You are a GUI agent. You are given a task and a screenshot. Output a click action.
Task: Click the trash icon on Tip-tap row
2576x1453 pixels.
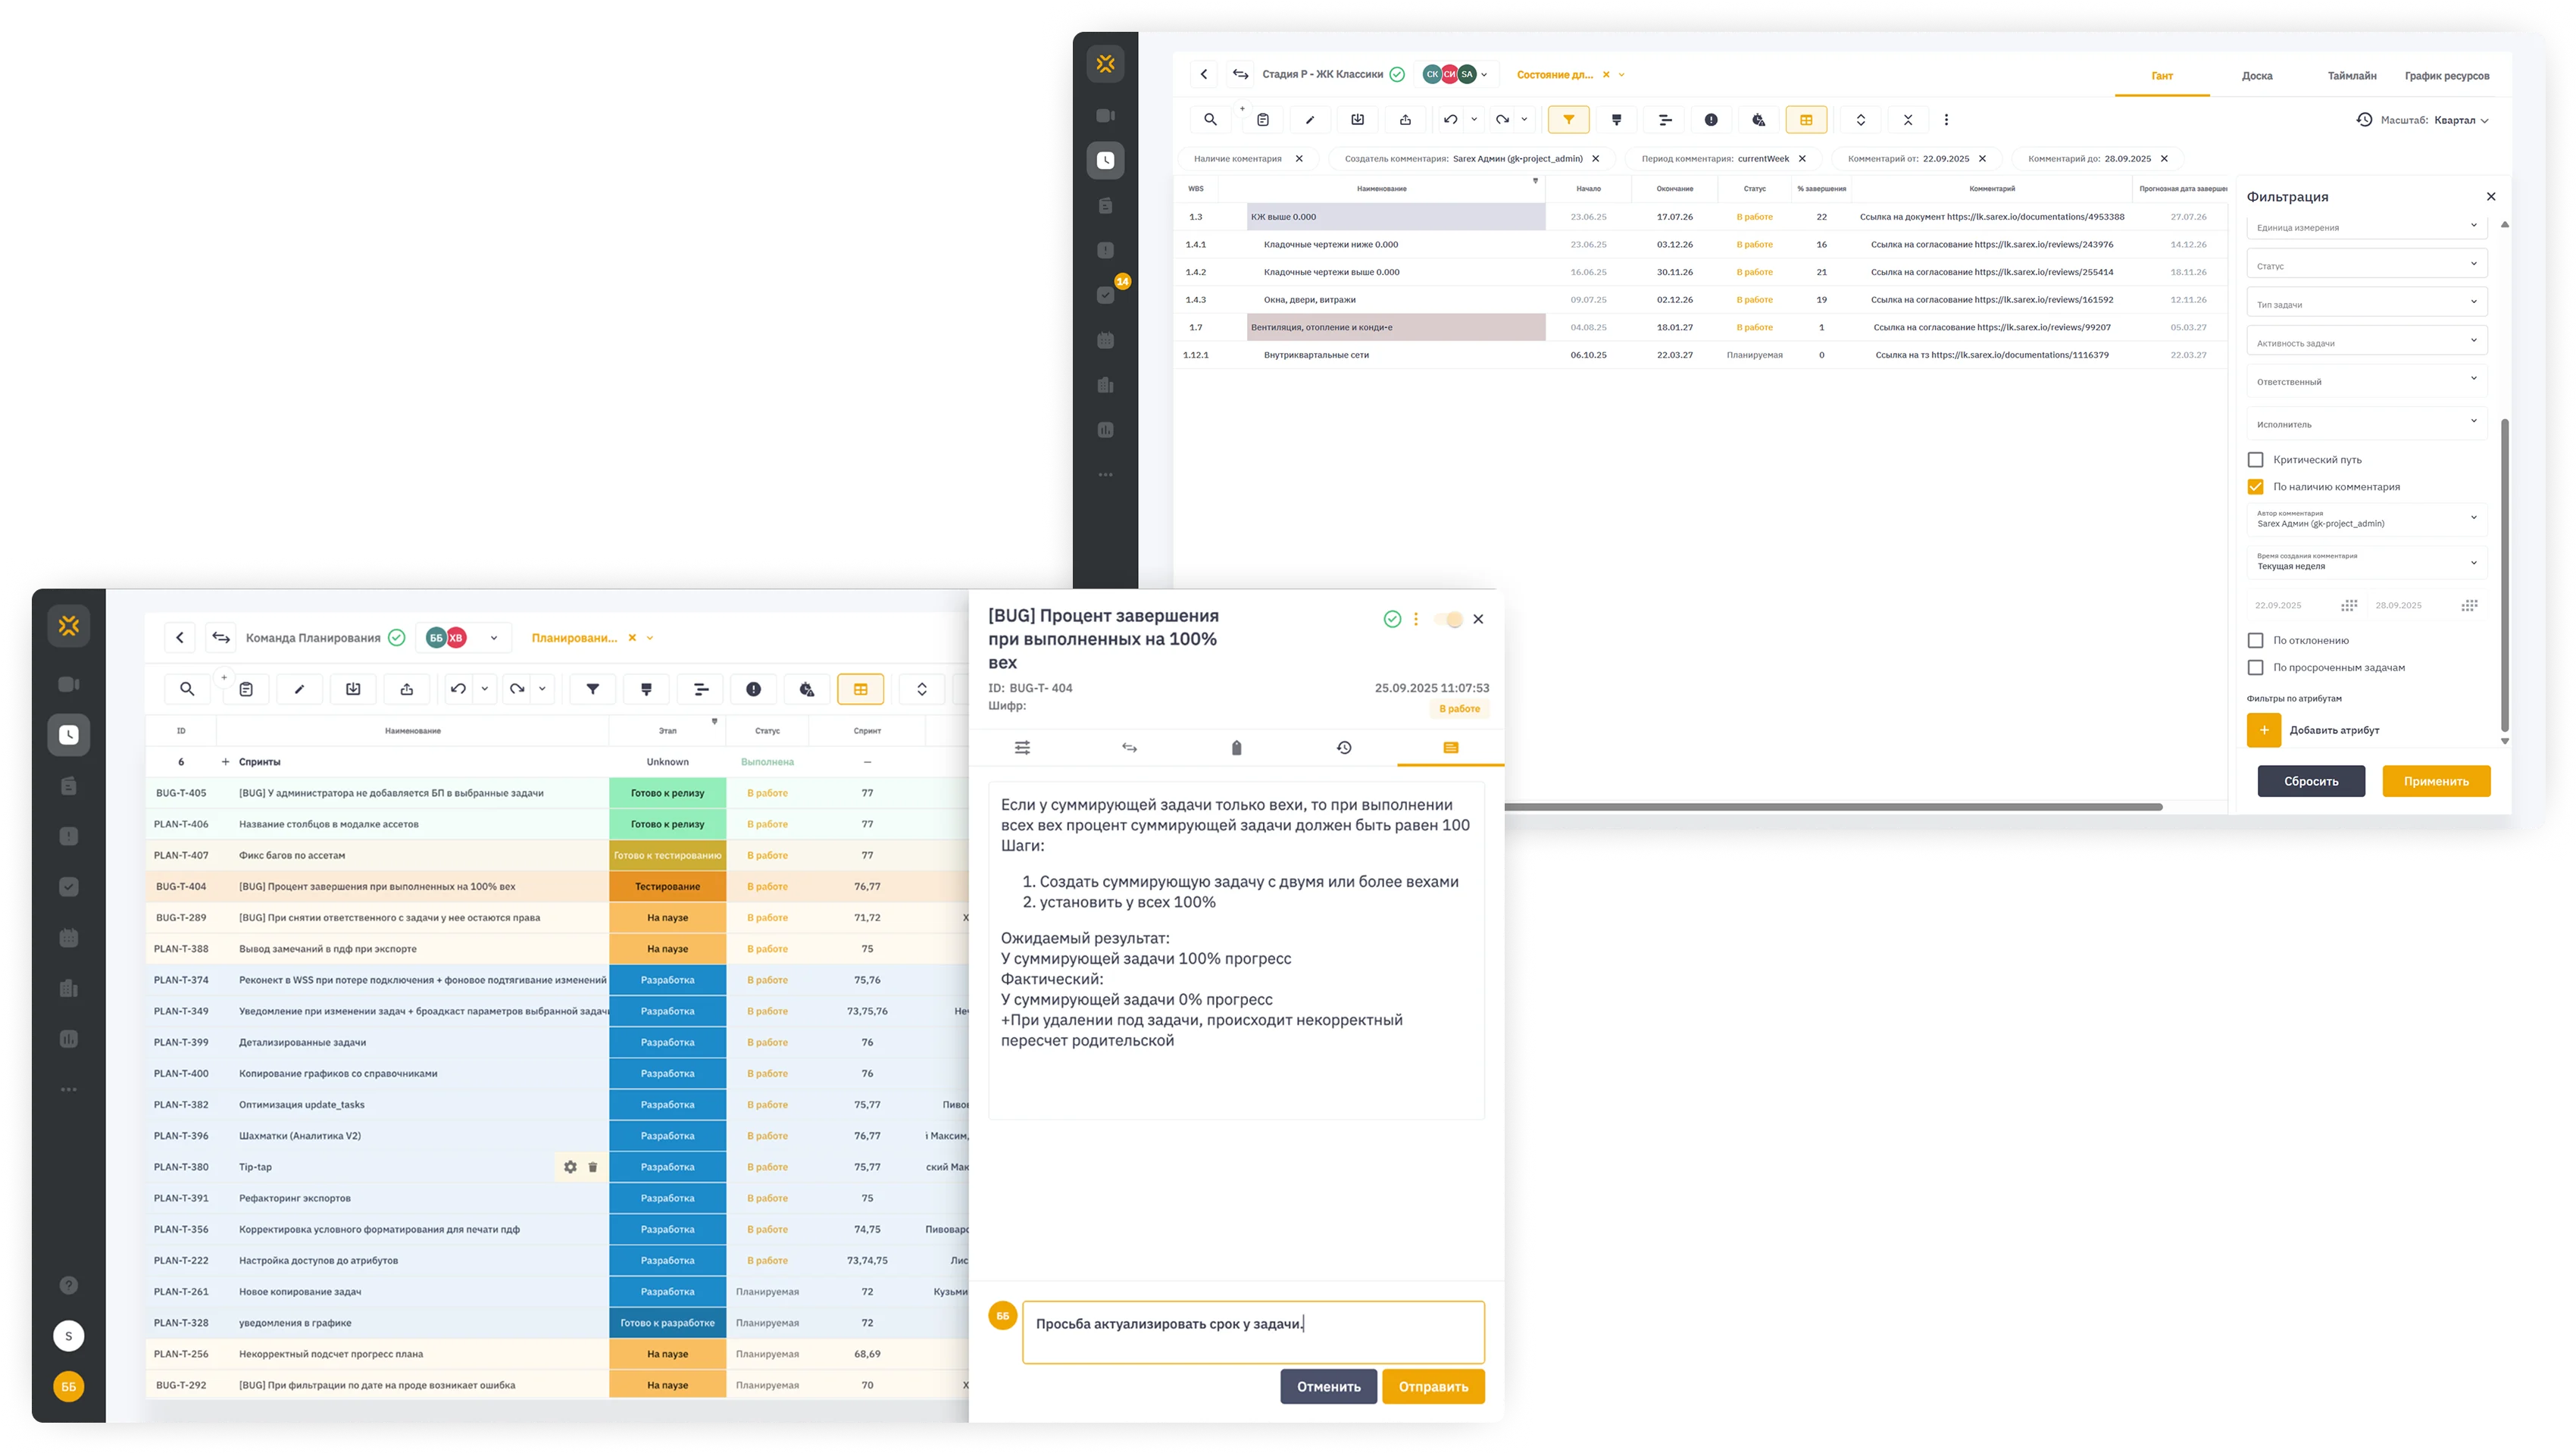coord(593,1167)
